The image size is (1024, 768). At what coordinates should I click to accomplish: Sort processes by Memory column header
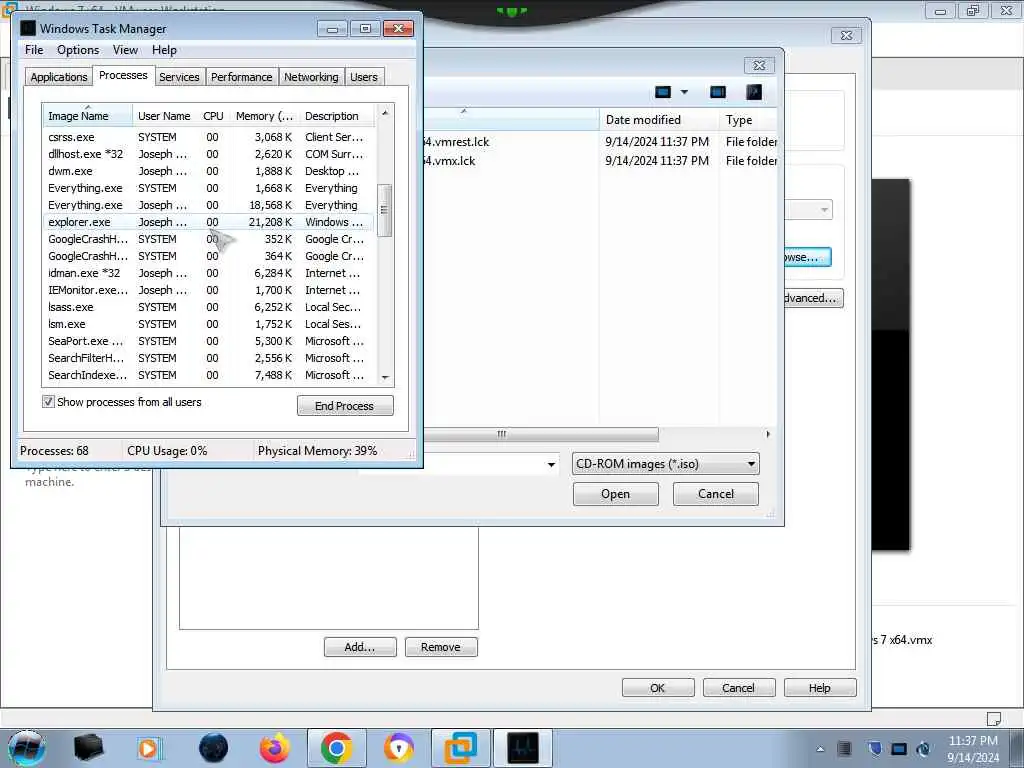pyautogui.click(x=264, y=116)
